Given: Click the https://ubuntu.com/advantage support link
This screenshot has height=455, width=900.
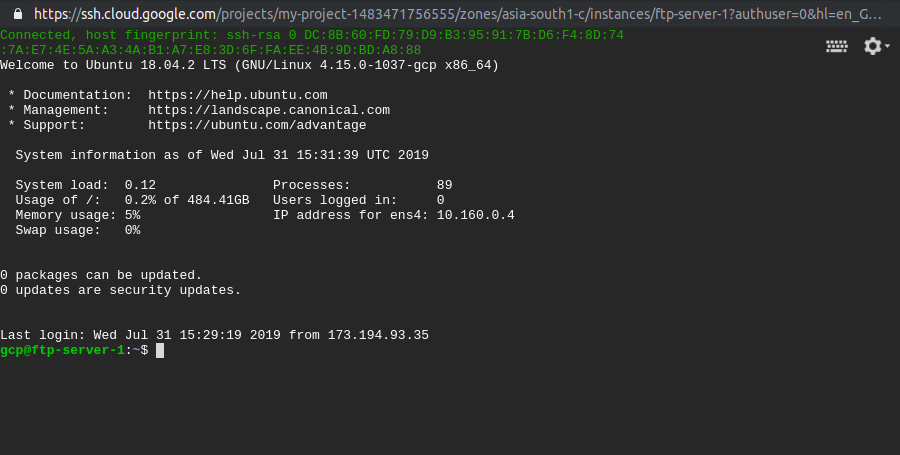Looking at the screenshot, I should pyautogui.click(x=257, y=125).
